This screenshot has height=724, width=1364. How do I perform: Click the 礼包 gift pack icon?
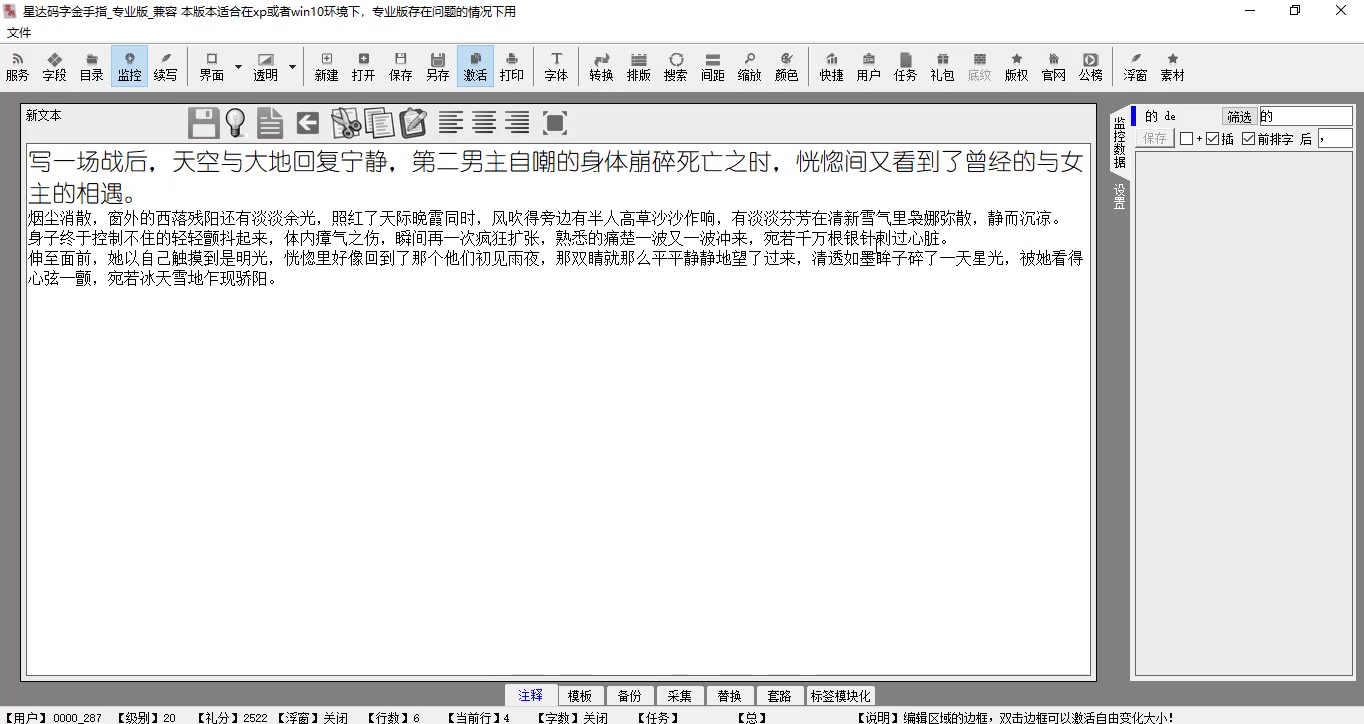pyautogui.click(x=942, y=66)
